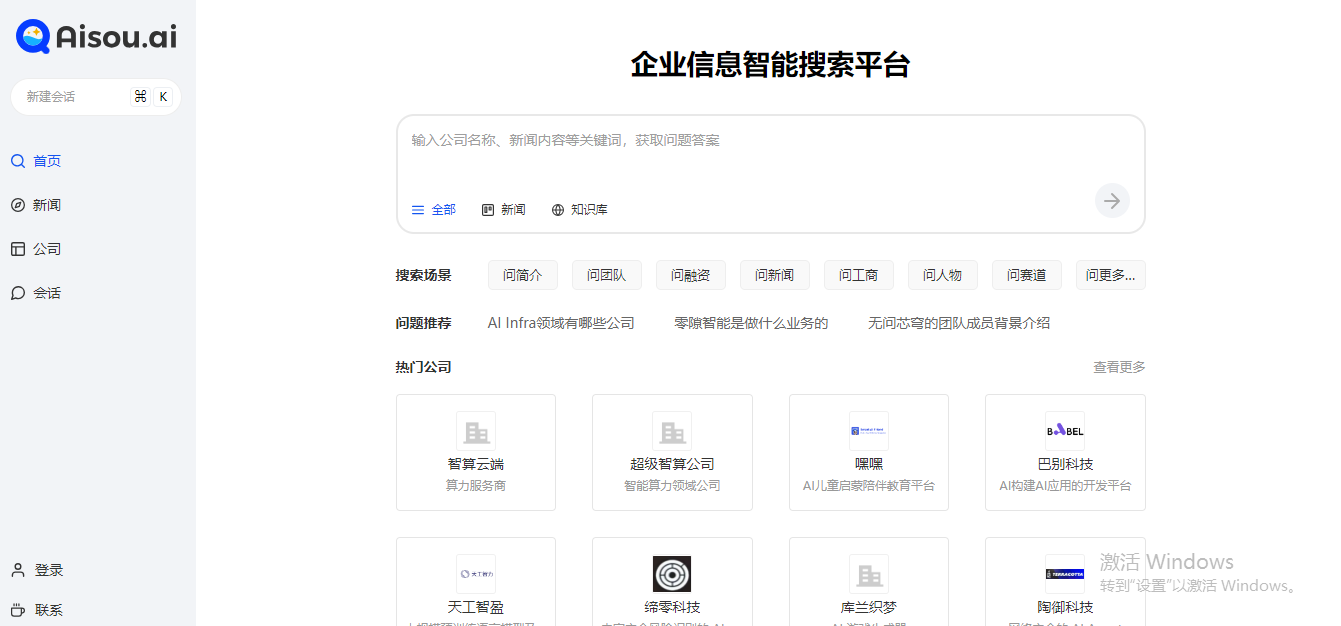
Task: Click the 陶御科技 Terracotta logo
Action: click(1065, 574)
